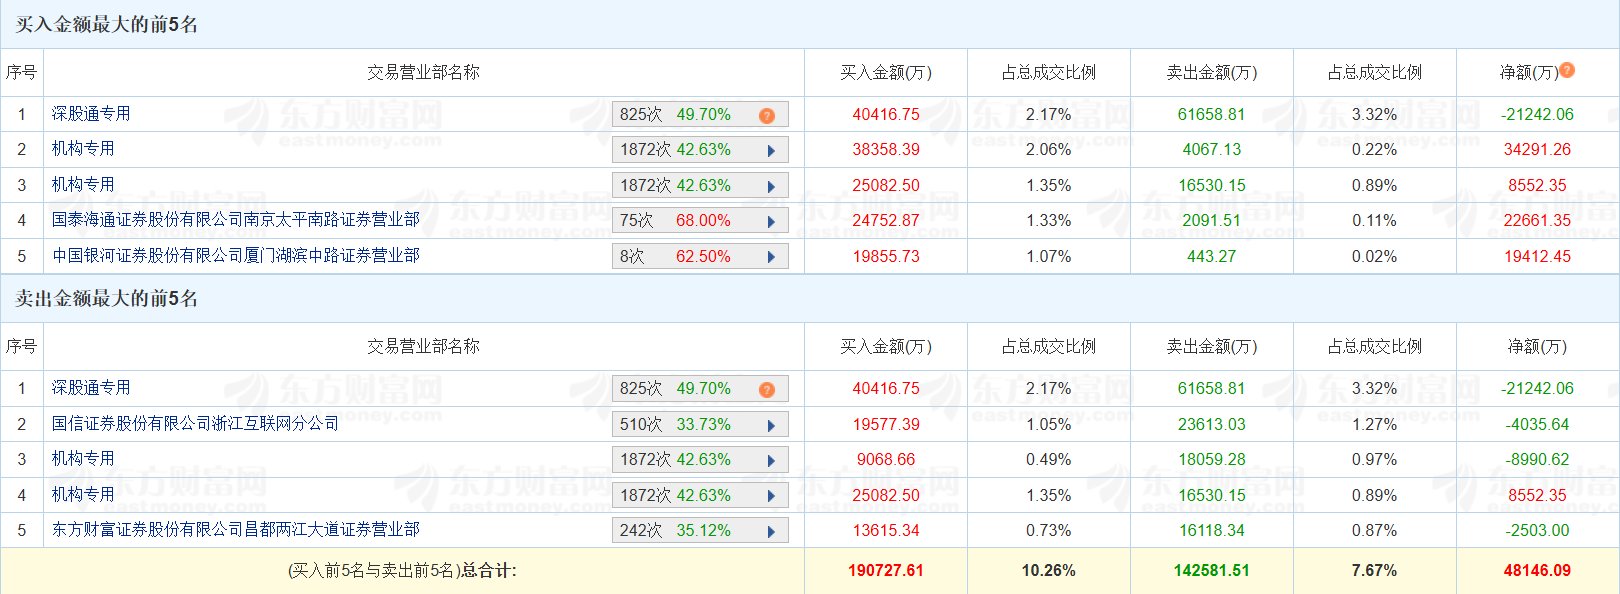Click blue arrow icon in 国泰海通证券 row
The height and width of the screenshot is (594, 1620).
point(771,221)
